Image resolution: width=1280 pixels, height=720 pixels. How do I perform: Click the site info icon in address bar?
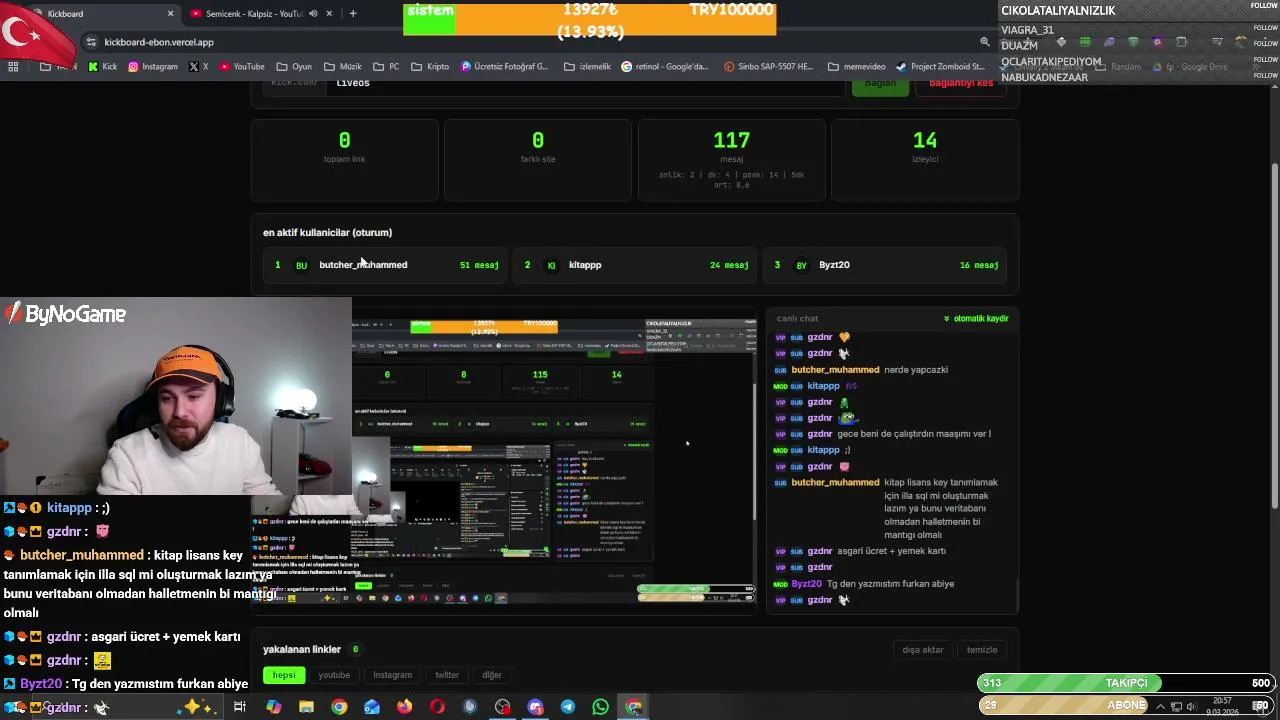tap(92, 42)
